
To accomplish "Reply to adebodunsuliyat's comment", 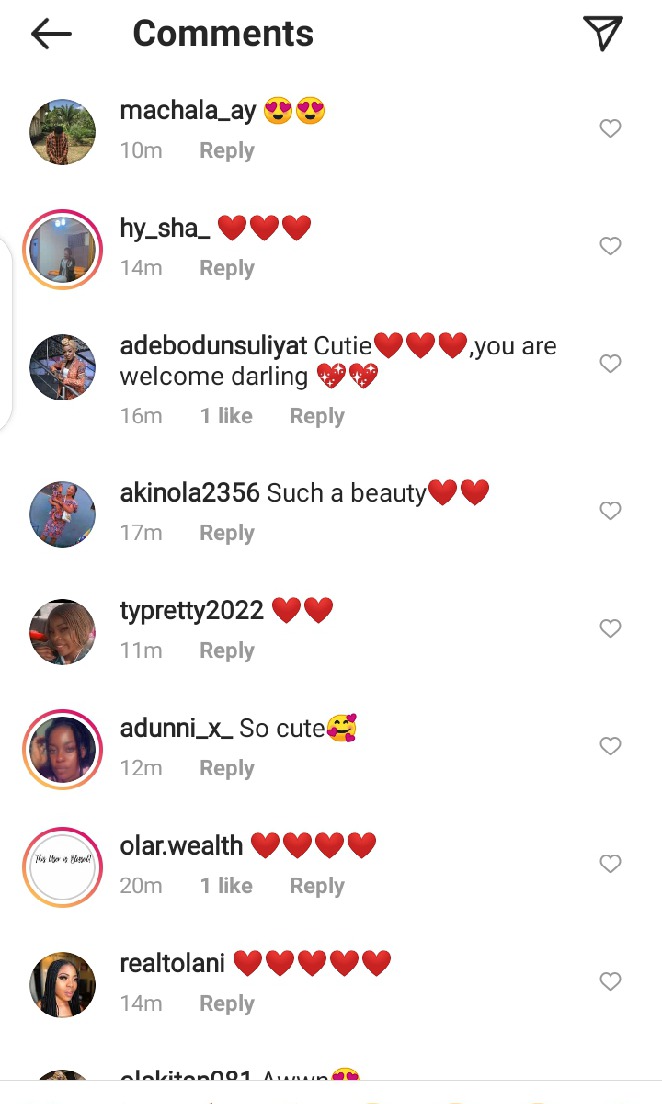I will [x=317, y=416].
